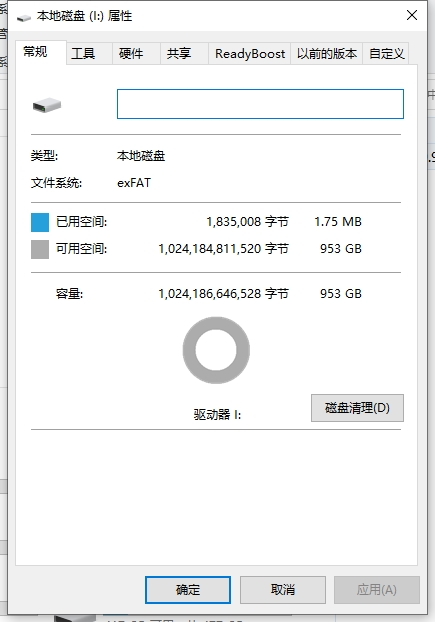Click the gray free space swatch

click(40, 249)
